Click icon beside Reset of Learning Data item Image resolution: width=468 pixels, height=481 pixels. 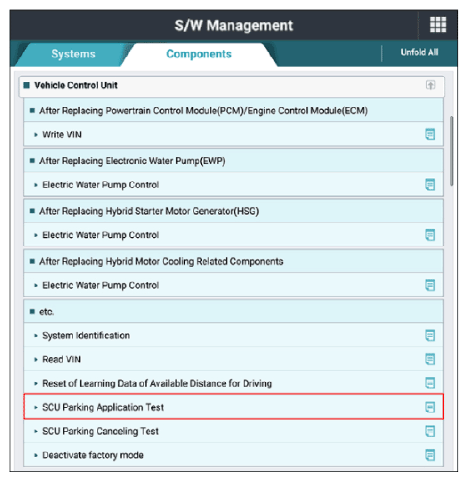(x=430, y=383)
